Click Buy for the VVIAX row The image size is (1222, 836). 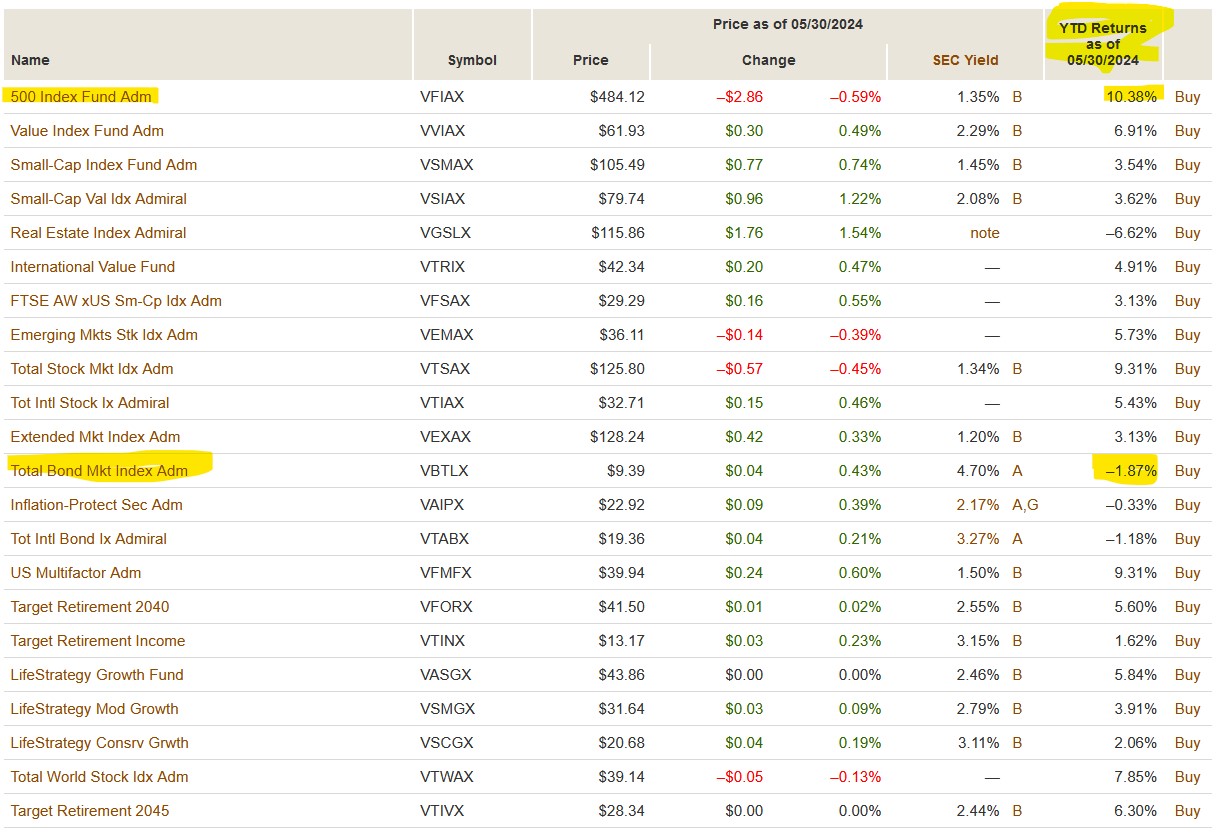tap(1187, 131)
